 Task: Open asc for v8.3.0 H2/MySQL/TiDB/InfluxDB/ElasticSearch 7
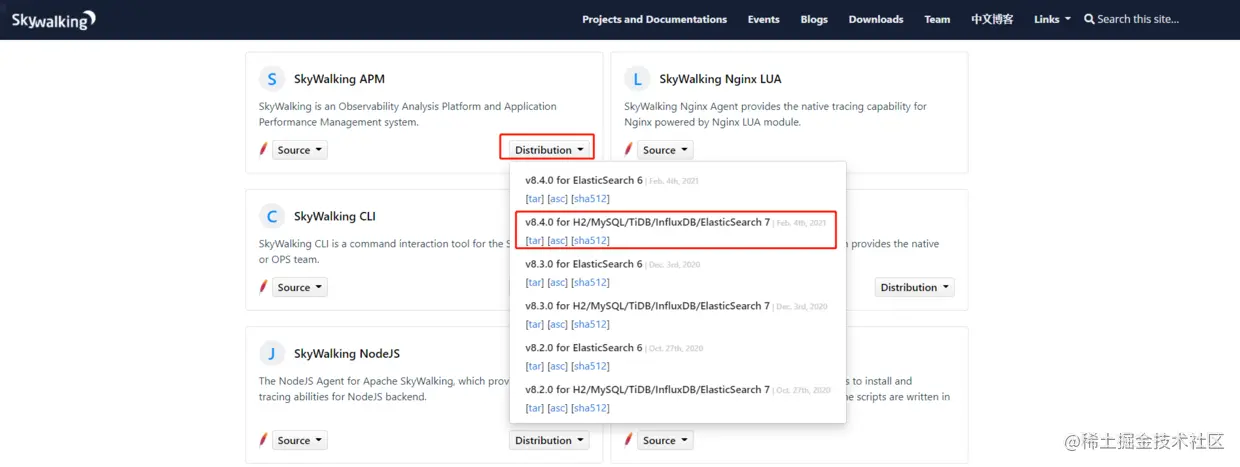pos(558,325)
